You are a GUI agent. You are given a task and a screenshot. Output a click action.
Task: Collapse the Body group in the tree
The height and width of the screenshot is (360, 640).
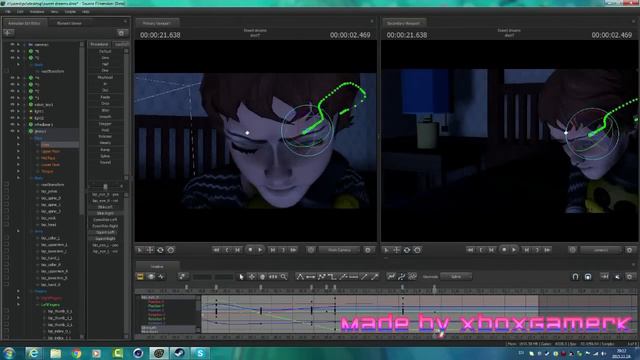(31, 178)
